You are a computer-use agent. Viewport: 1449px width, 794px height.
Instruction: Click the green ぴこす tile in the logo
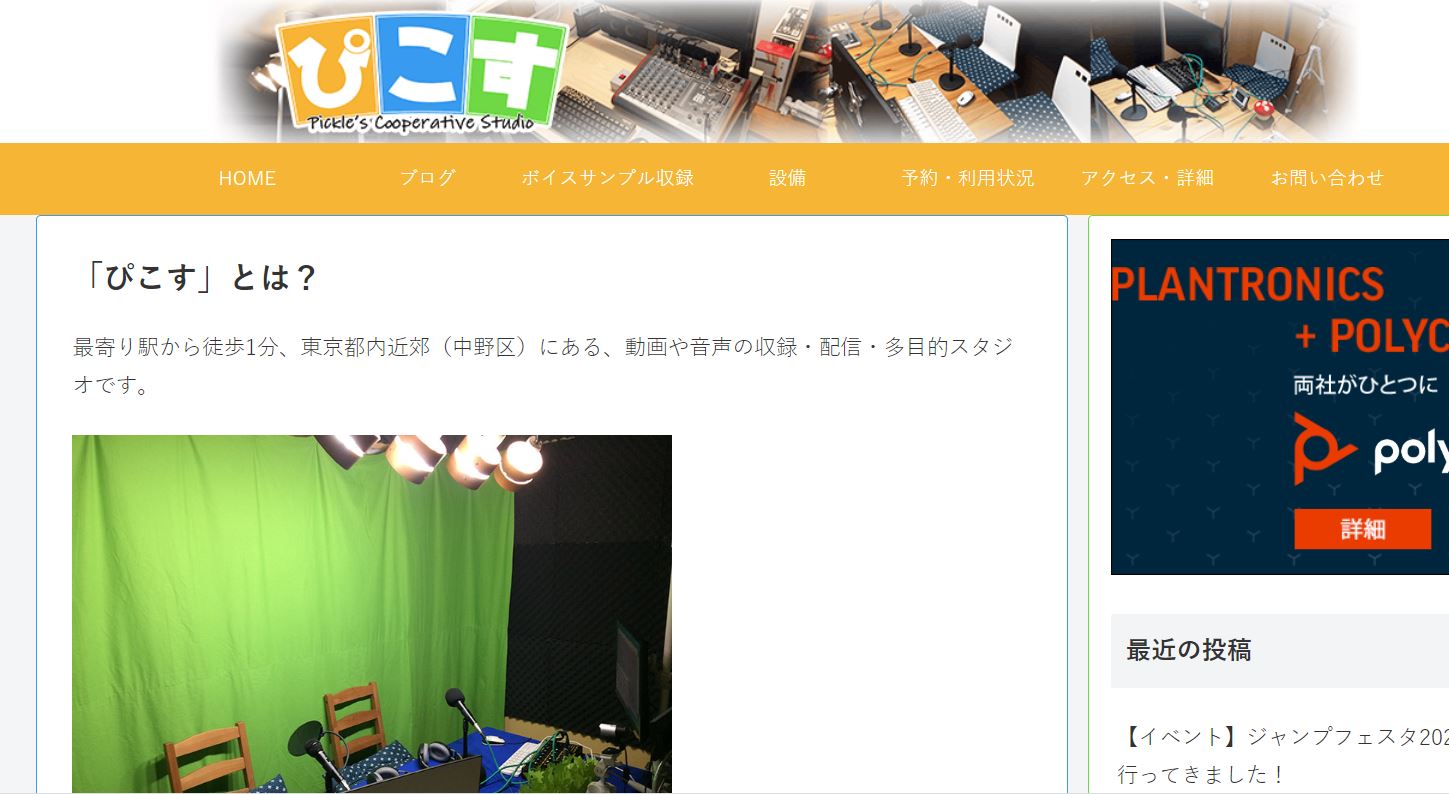520,65
